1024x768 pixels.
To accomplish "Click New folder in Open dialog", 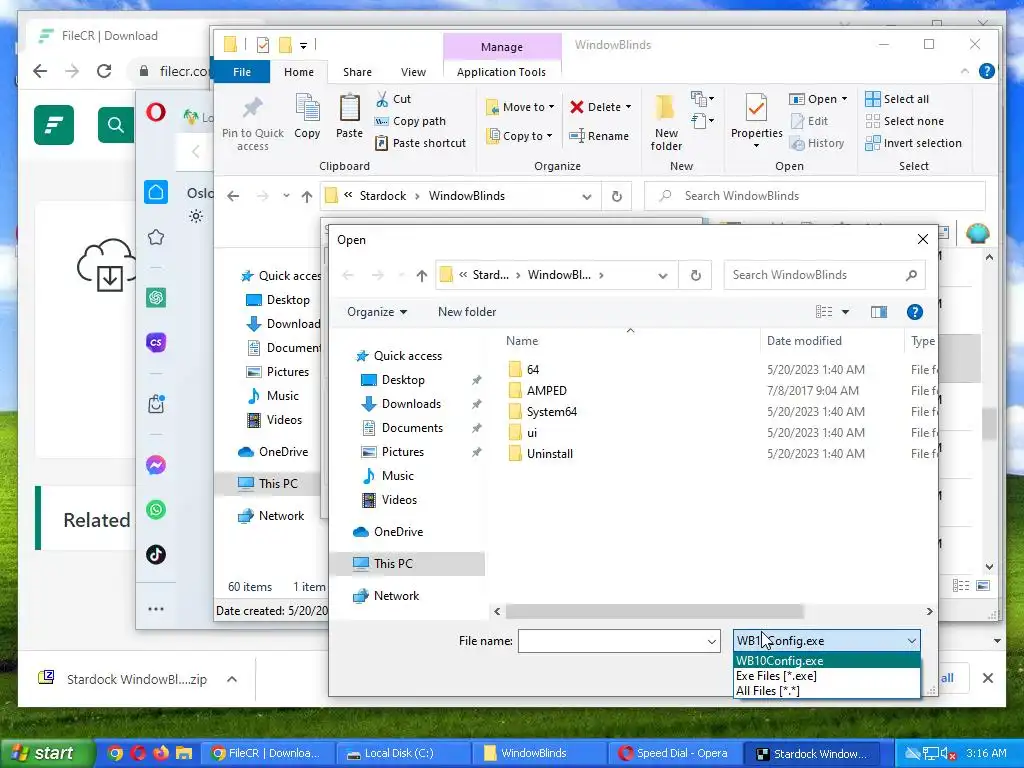I will click(467, 312).
